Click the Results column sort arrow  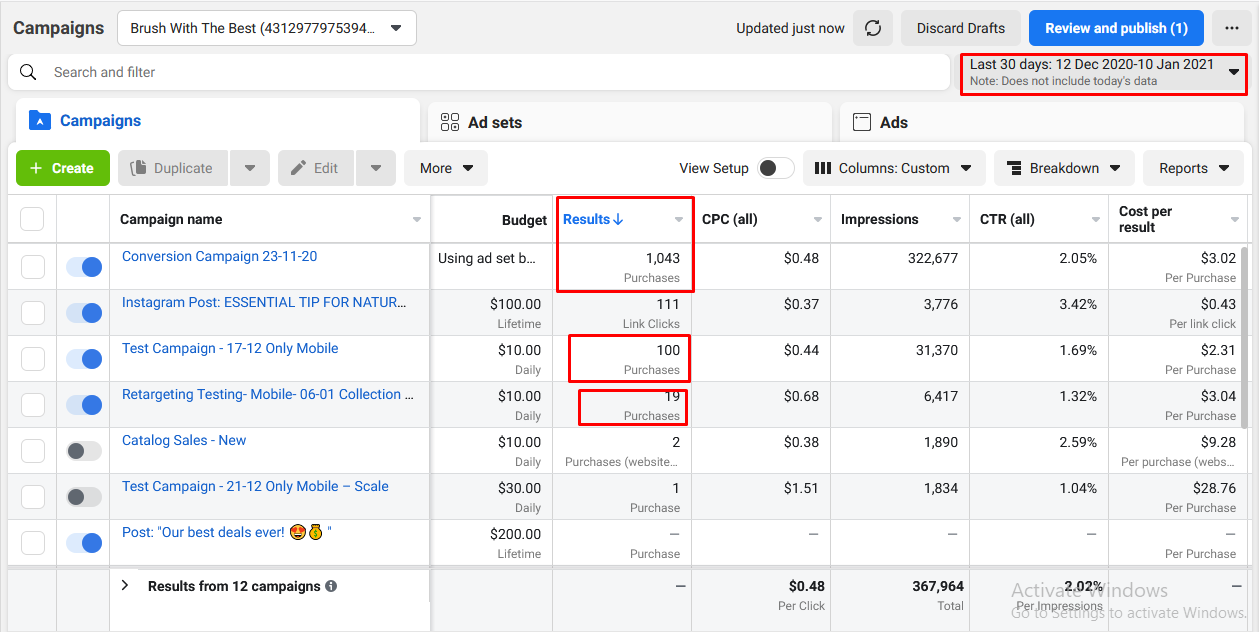(618, 219)
